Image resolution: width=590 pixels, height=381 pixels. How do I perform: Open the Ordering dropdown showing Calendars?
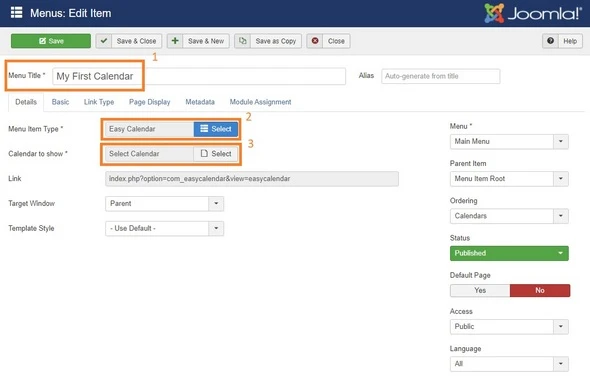click(509, 216)
